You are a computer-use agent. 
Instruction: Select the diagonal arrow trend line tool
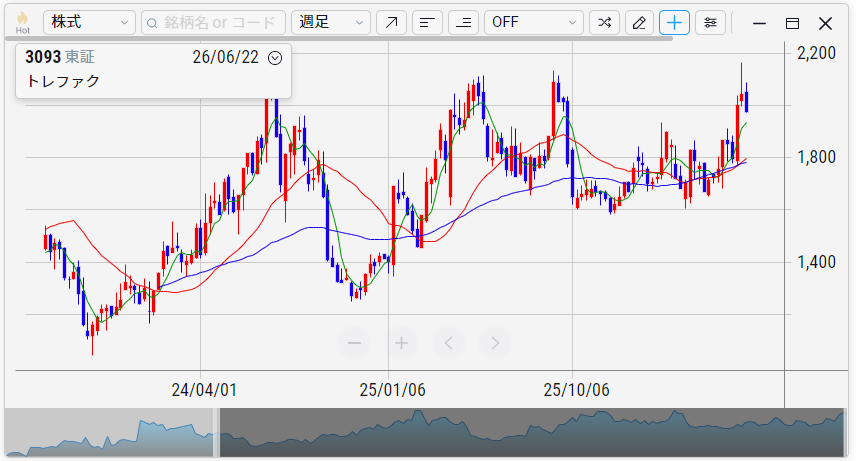(391, 22)
